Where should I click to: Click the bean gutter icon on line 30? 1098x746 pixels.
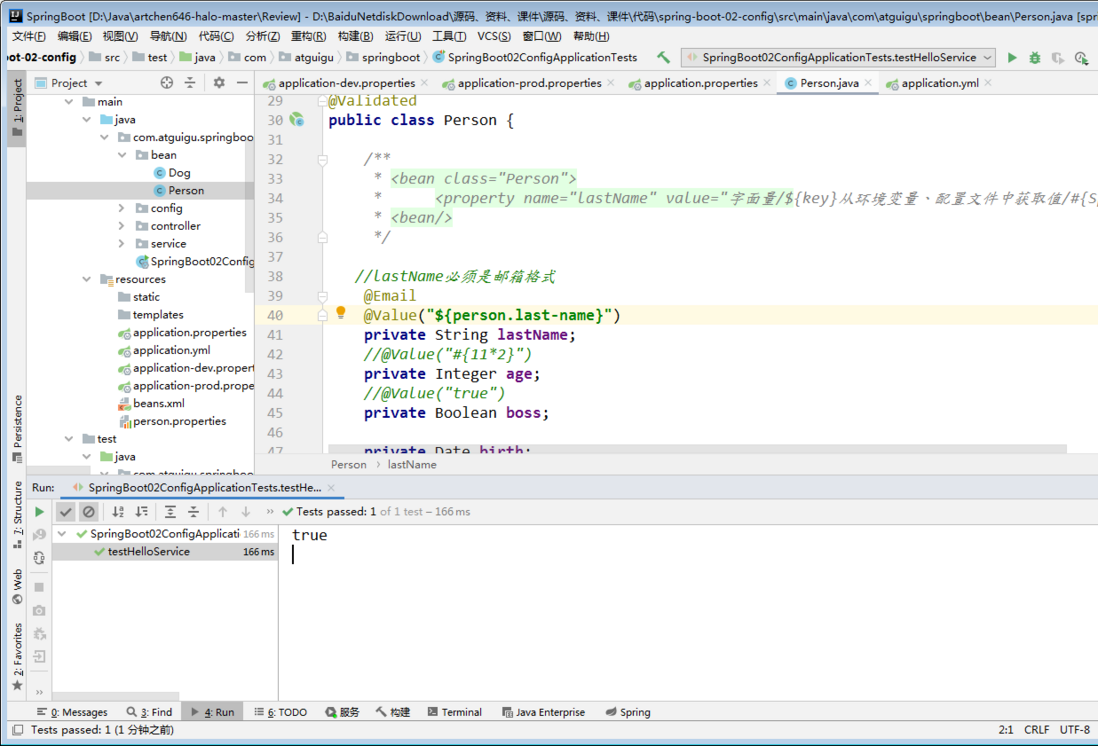[x=298, y=120]
